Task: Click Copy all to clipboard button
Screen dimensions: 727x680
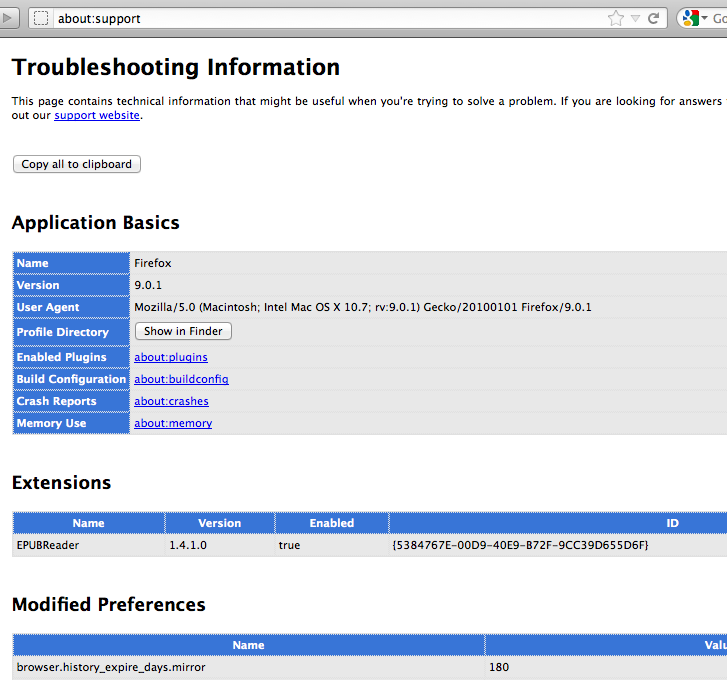Action: tap(77, 164)
